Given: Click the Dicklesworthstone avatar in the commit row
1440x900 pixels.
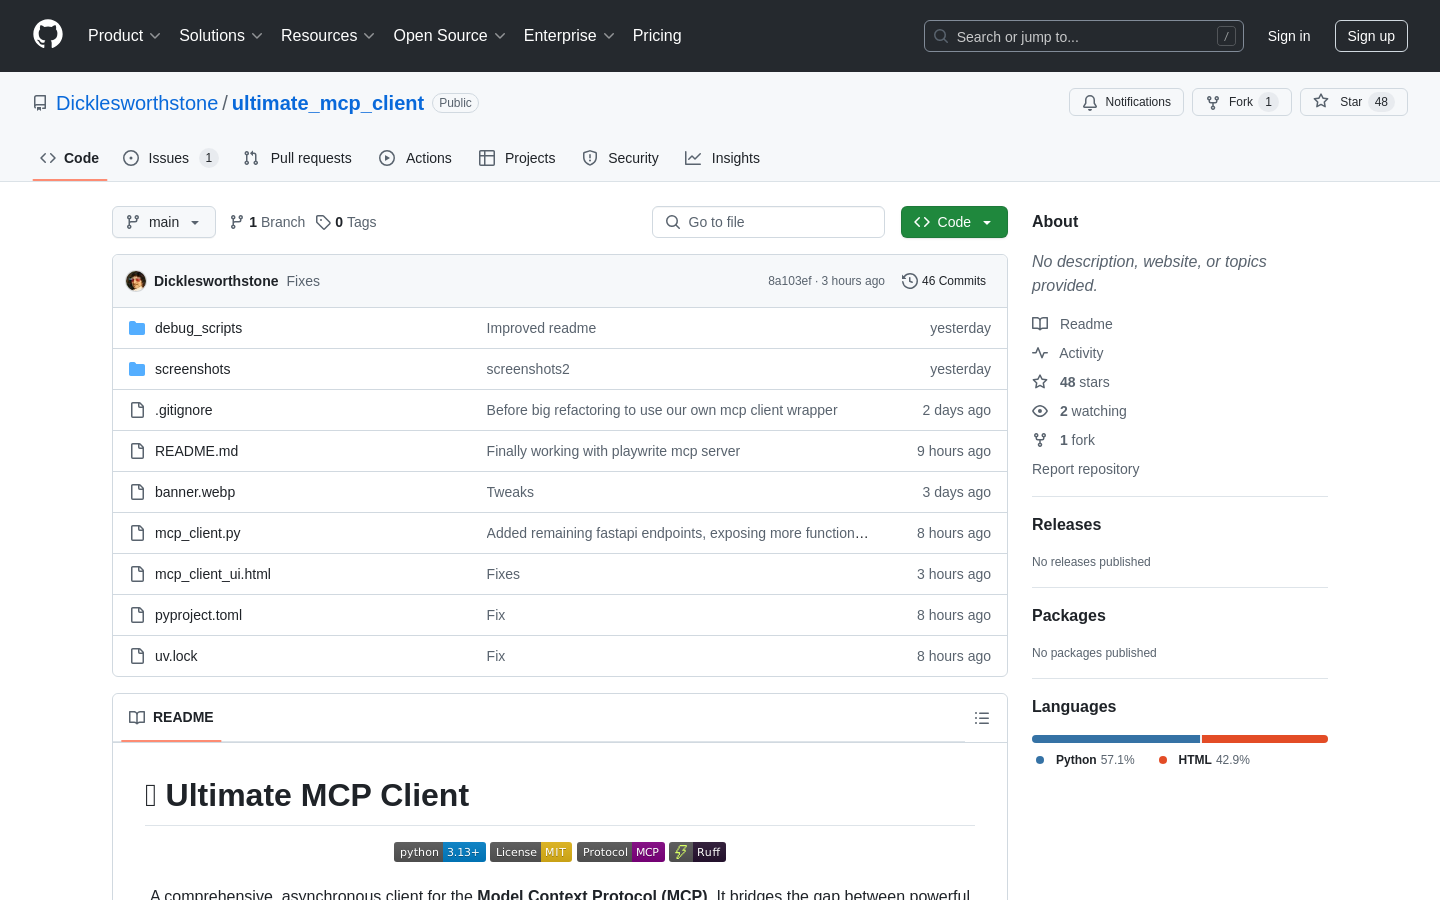Looking at the screenshot, I should point(136,281).
